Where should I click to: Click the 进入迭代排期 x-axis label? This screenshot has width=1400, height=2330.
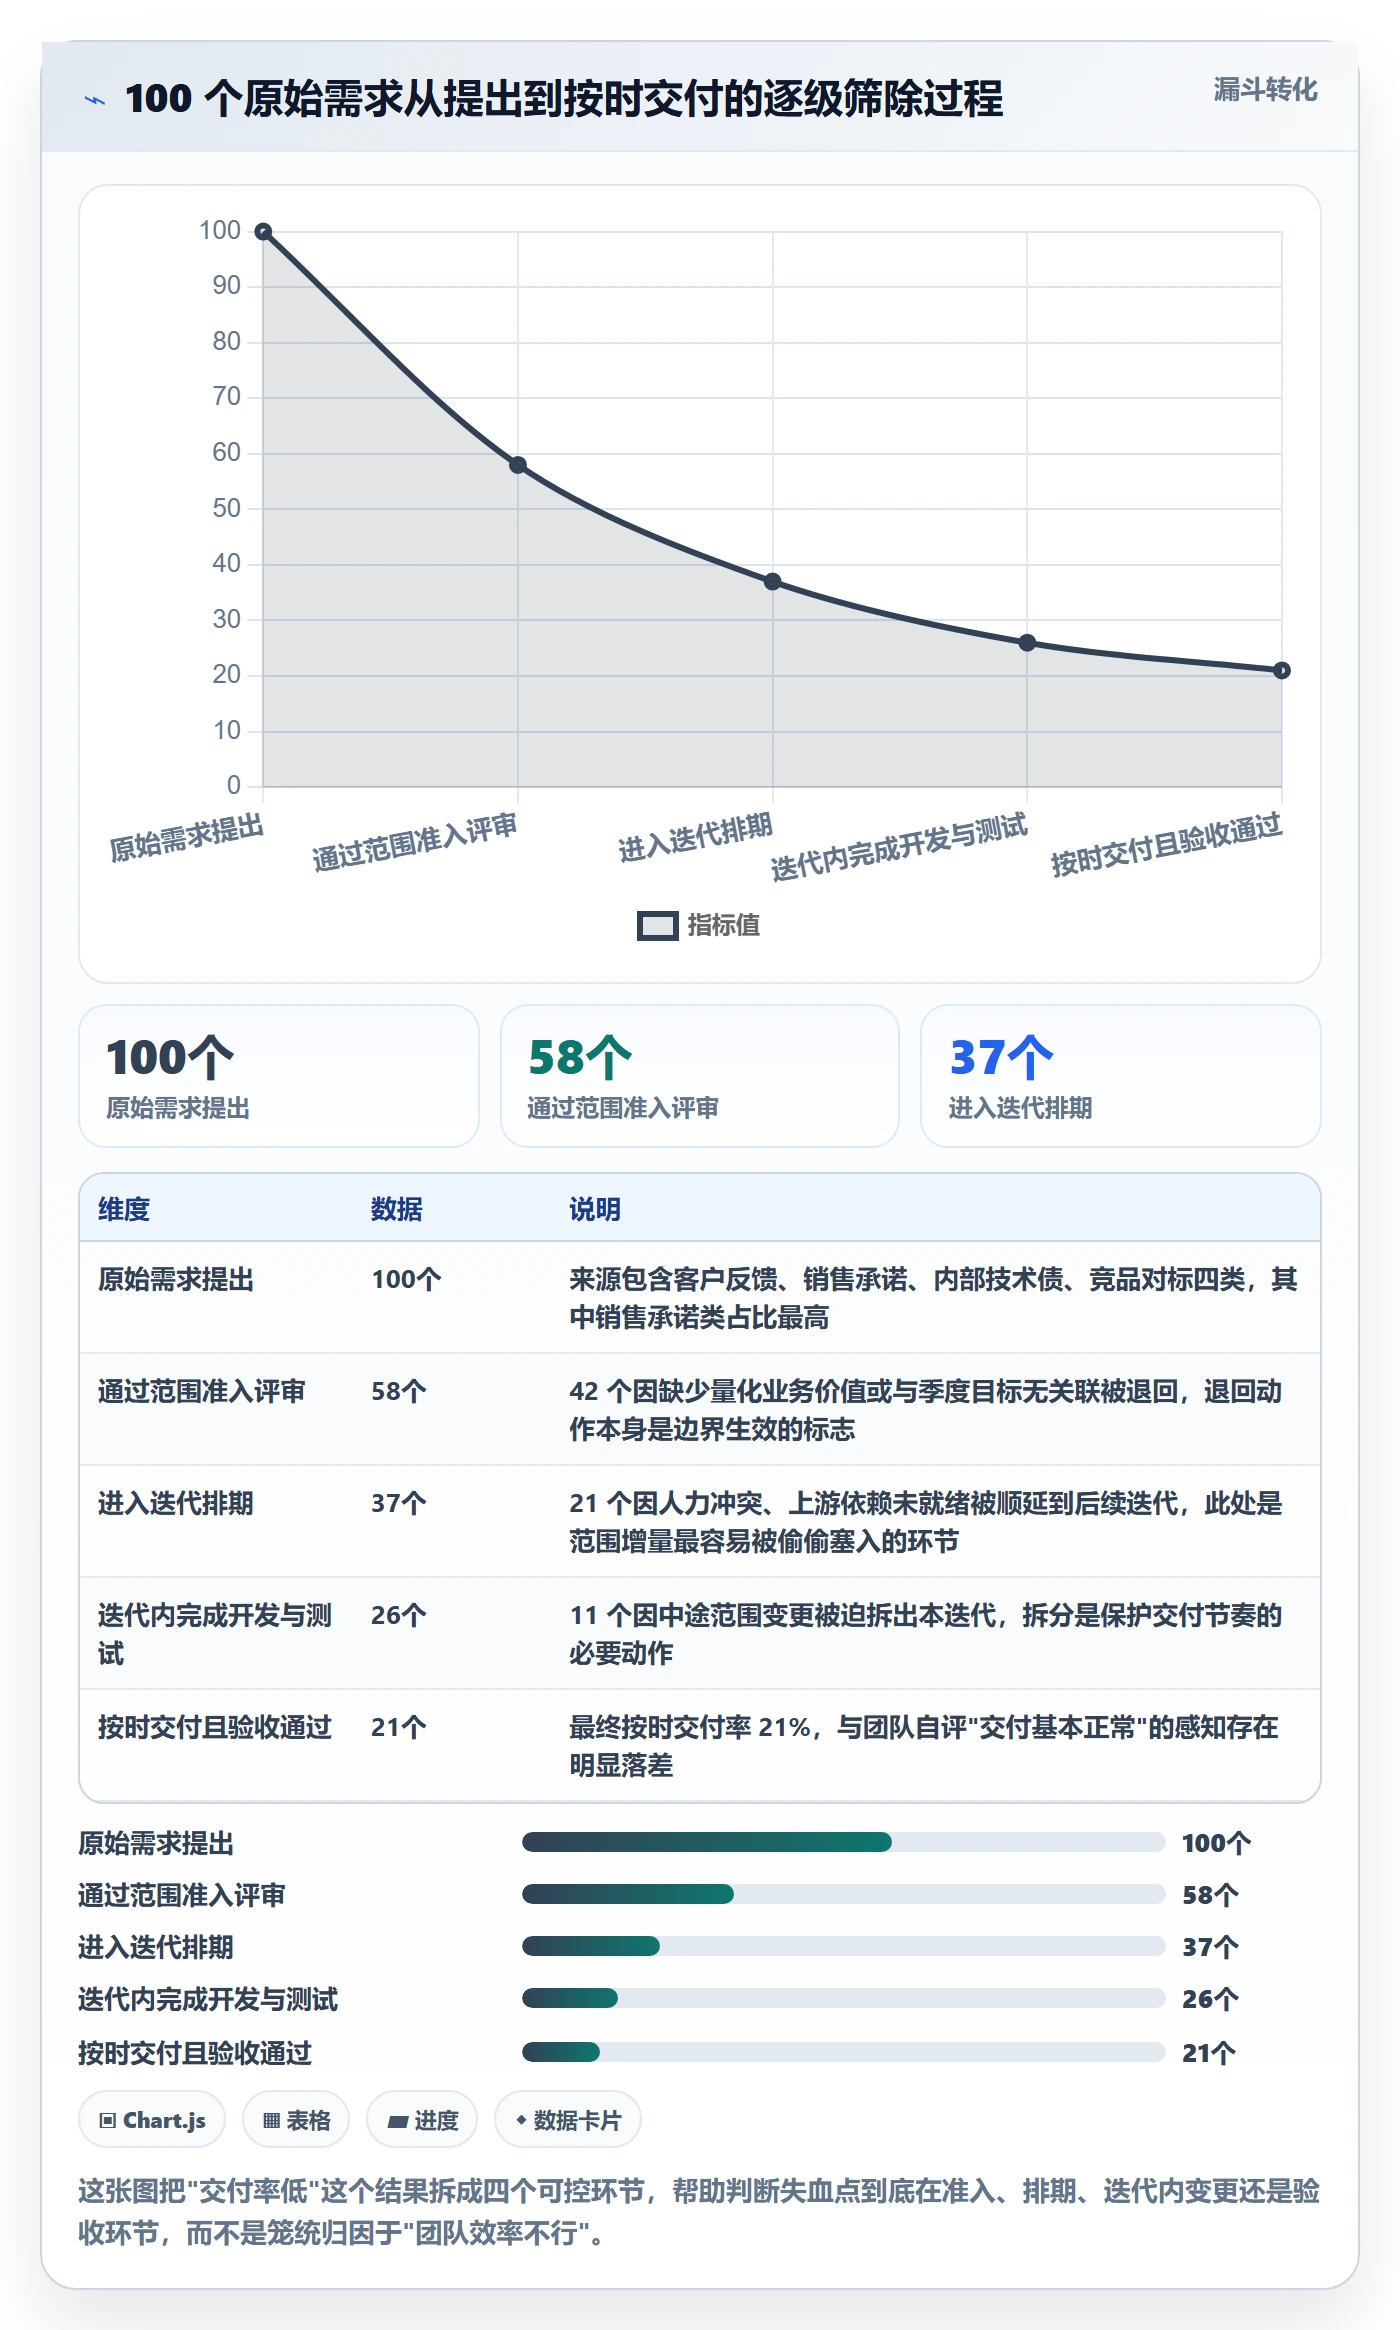(x=696, y=838)
